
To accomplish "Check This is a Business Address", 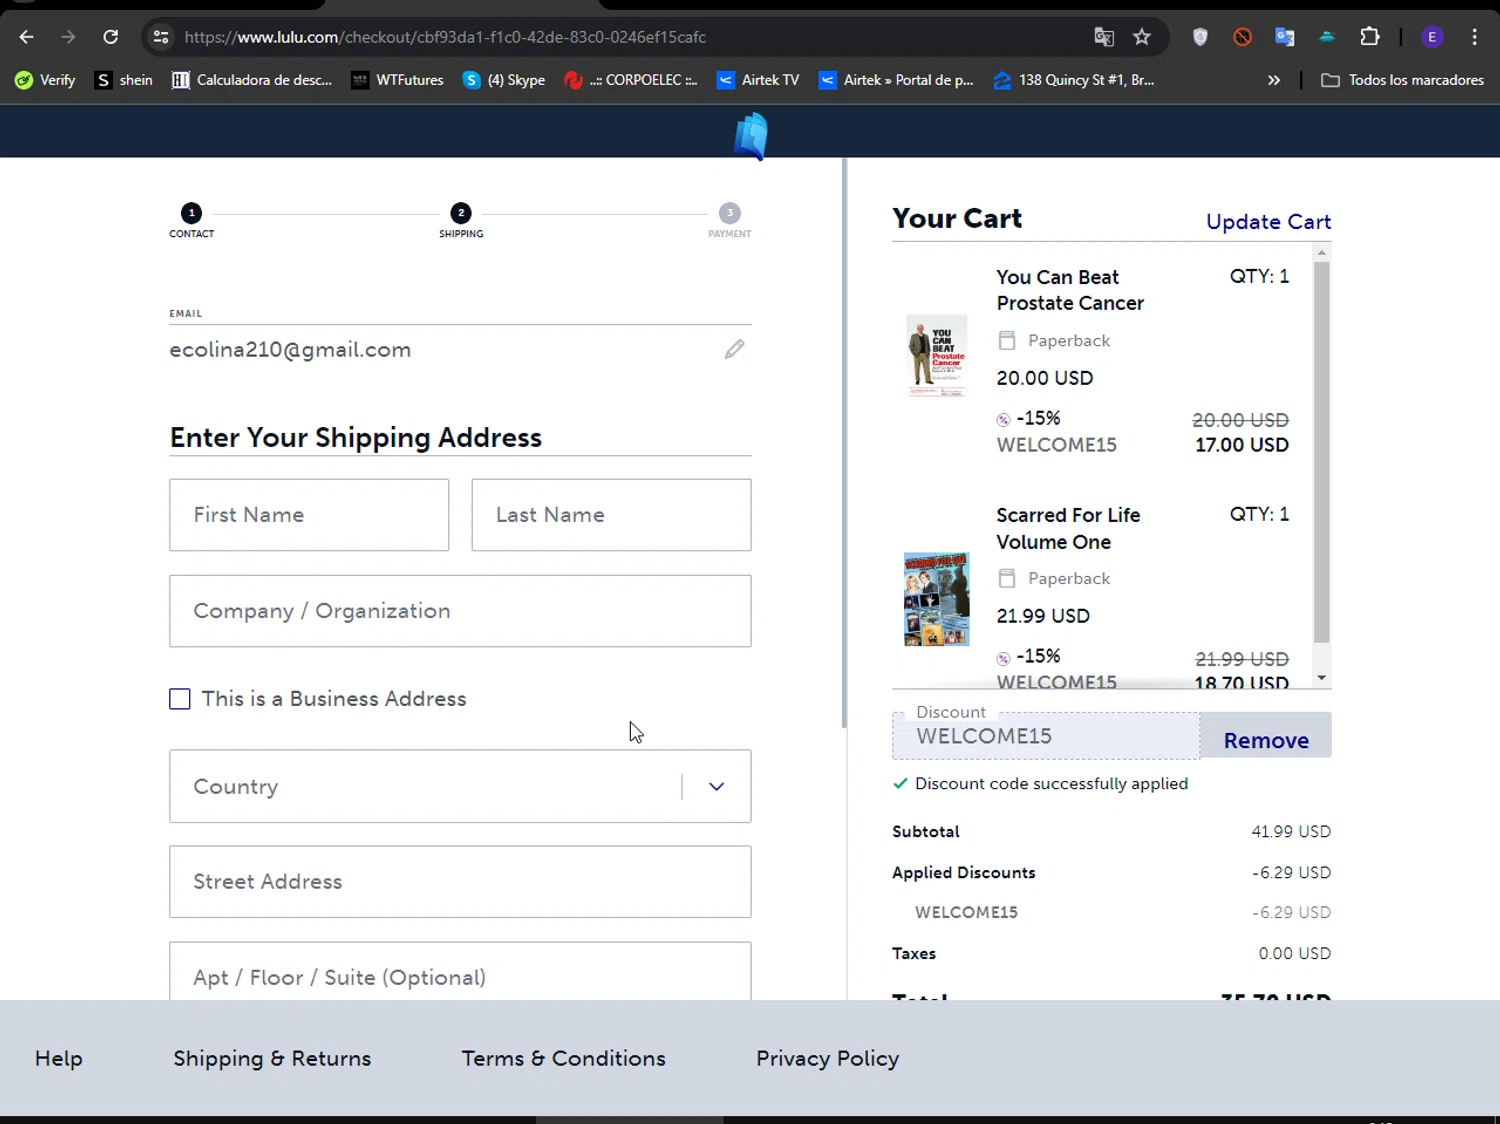I will pyautogui.click(x=180, y=699).
